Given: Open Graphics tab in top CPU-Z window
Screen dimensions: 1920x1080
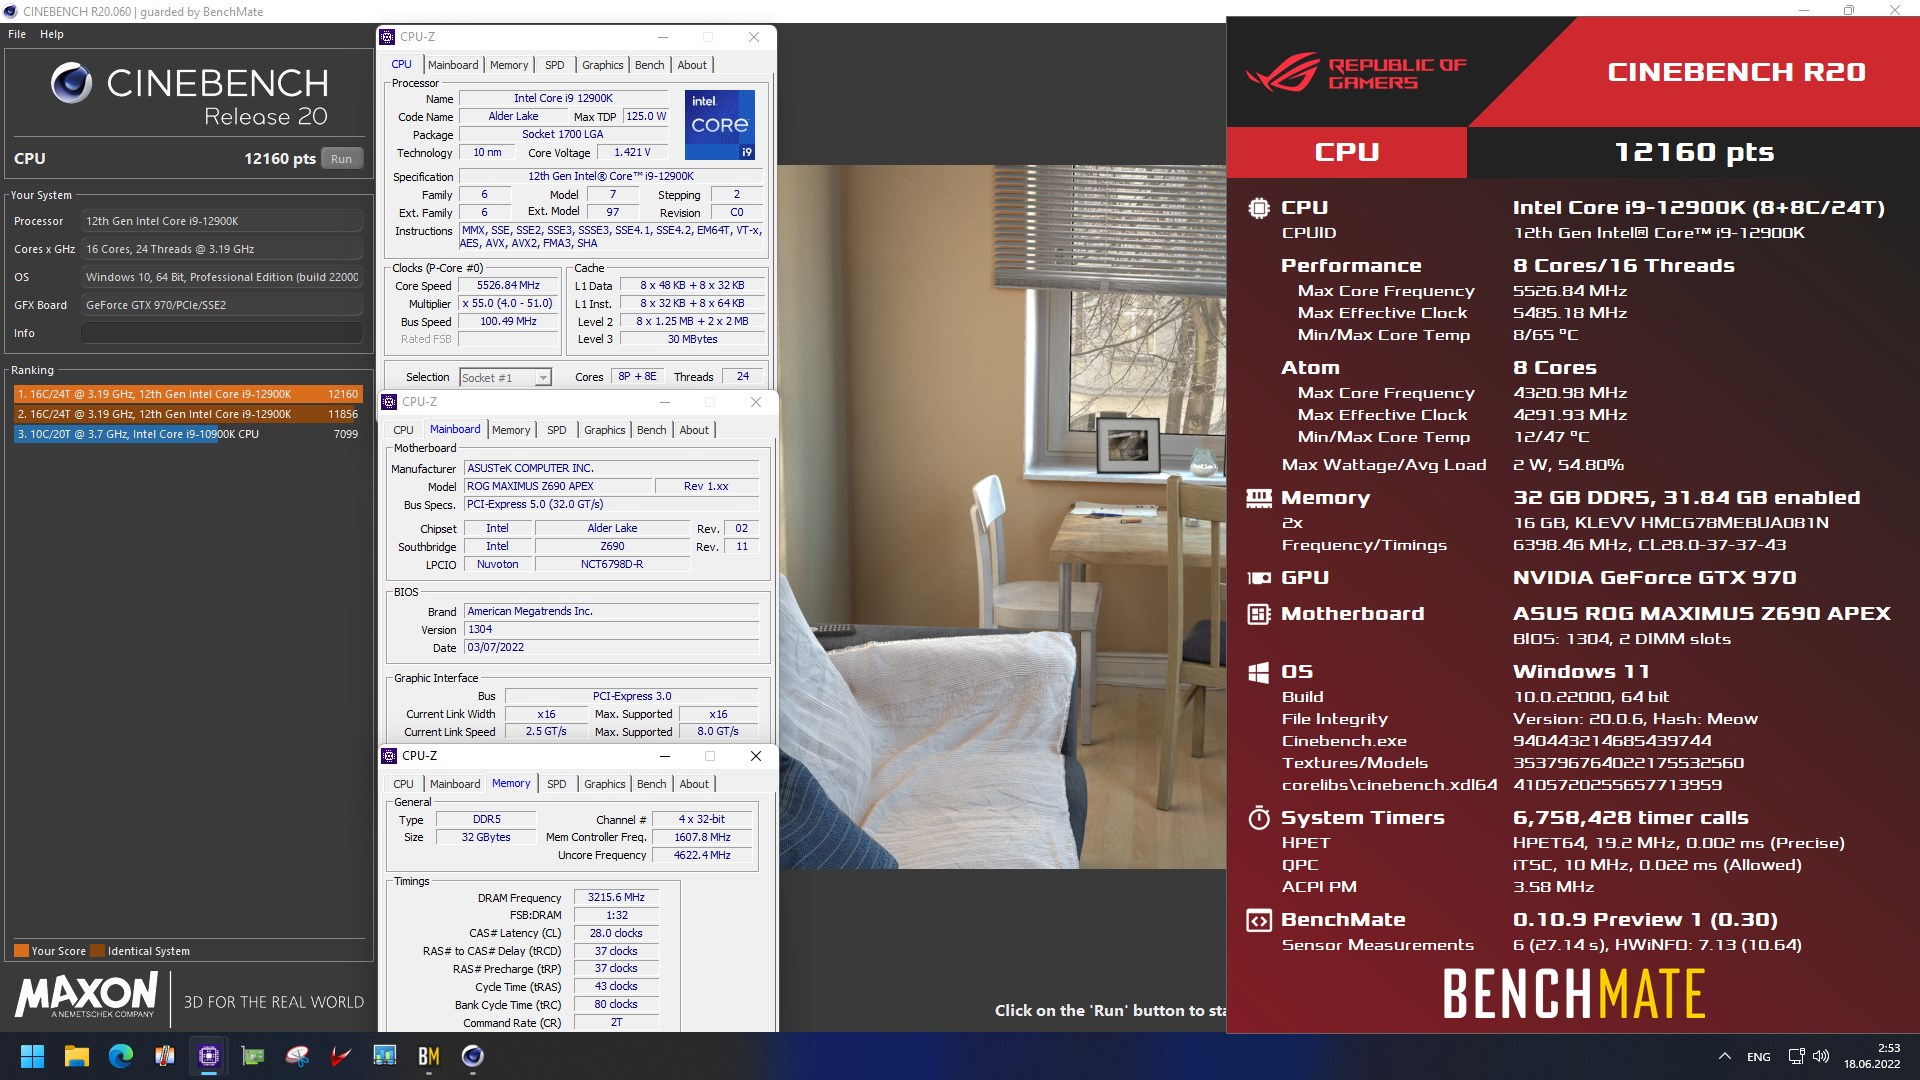Looking at the screenshot, I should click(603, 65).
